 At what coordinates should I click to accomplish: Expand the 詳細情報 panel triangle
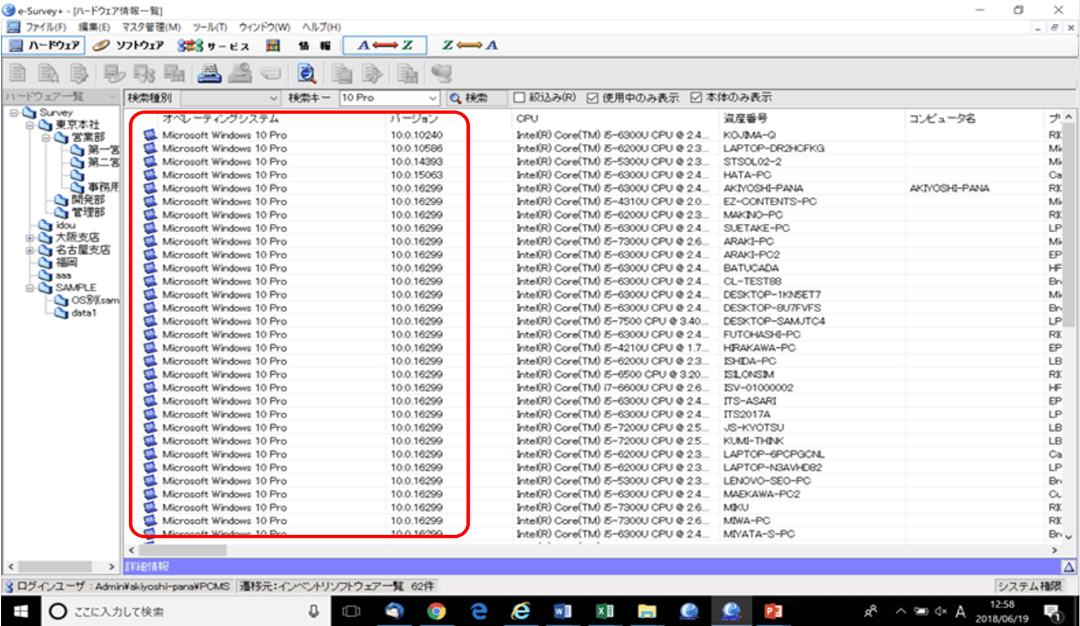(x=1068, y=567)
